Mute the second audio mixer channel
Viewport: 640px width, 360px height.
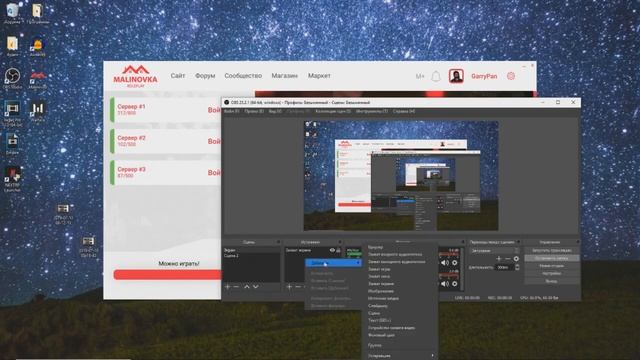click(x=445, y=284)
